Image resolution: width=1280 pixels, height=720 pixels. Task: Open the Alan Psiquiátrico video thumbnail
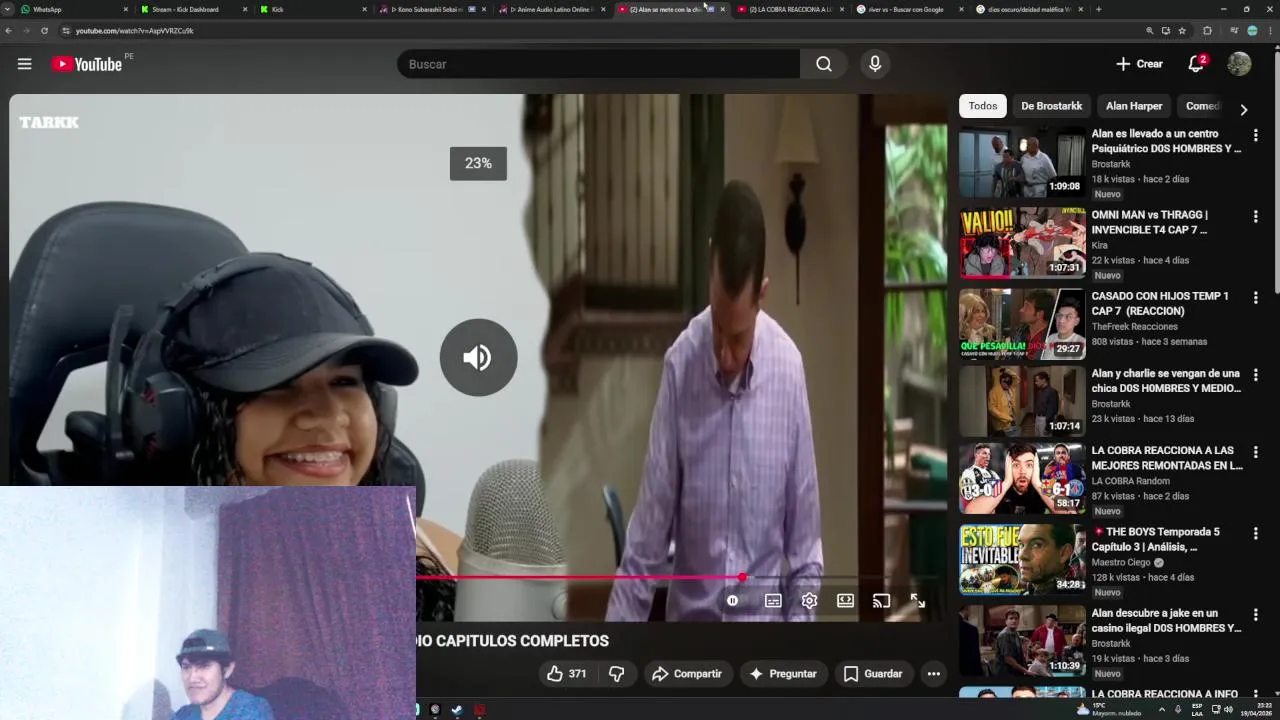(x=1022, y=162)
